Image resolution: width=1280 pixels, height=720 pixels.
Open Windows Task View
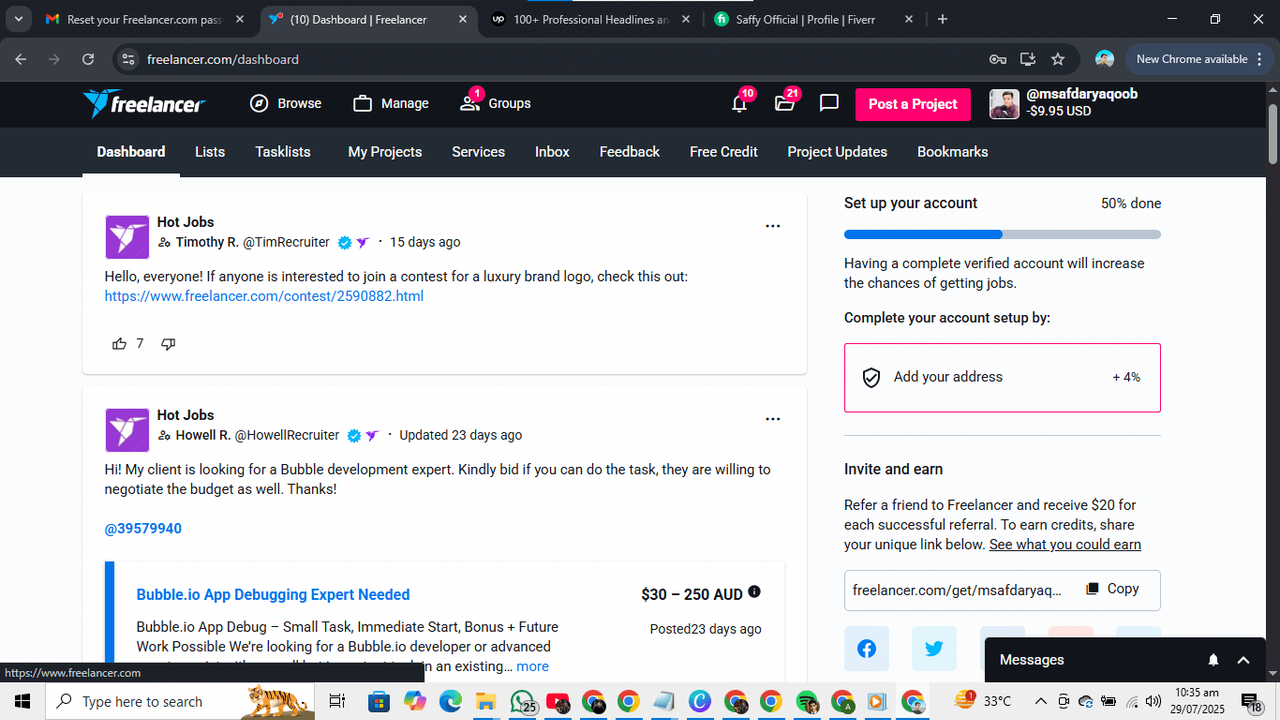click(x=337, y=701)
